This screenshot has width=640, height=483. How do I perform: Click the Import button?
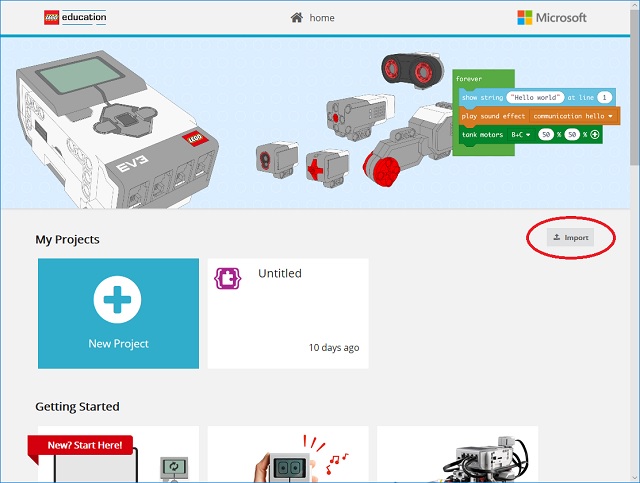pos(571,237)
